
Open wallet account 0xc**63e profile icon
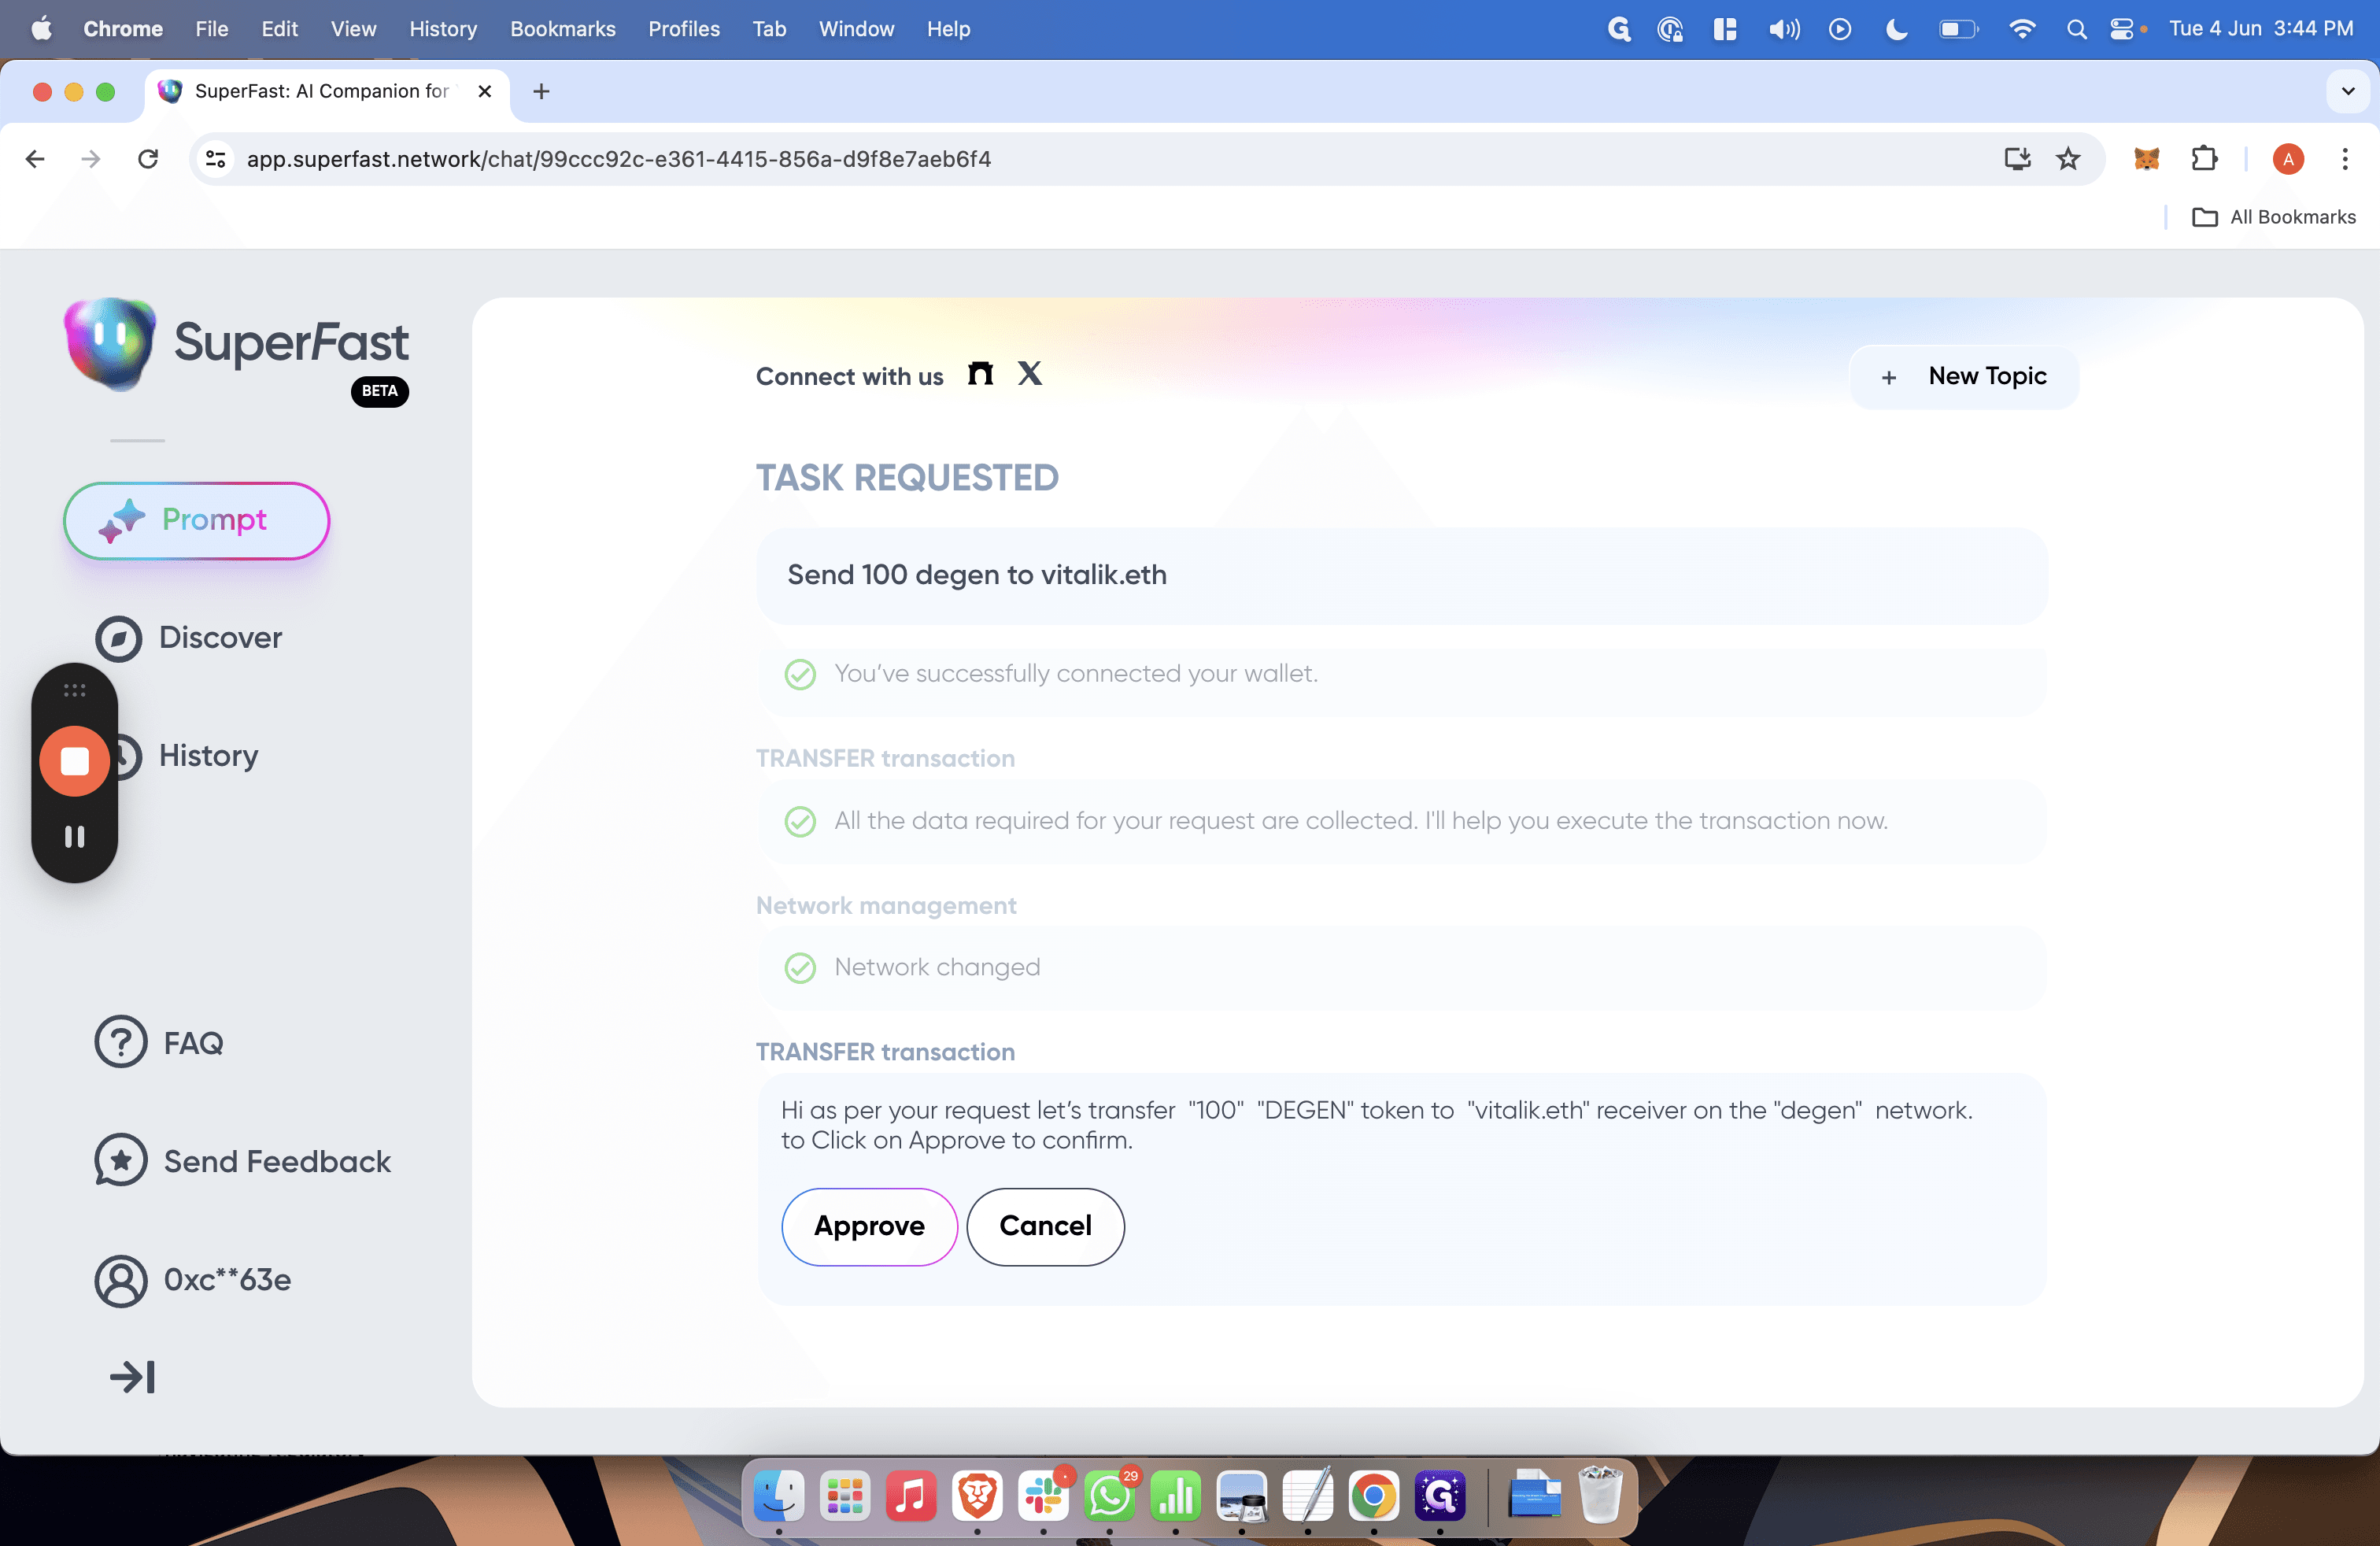tap(121, 1280)
